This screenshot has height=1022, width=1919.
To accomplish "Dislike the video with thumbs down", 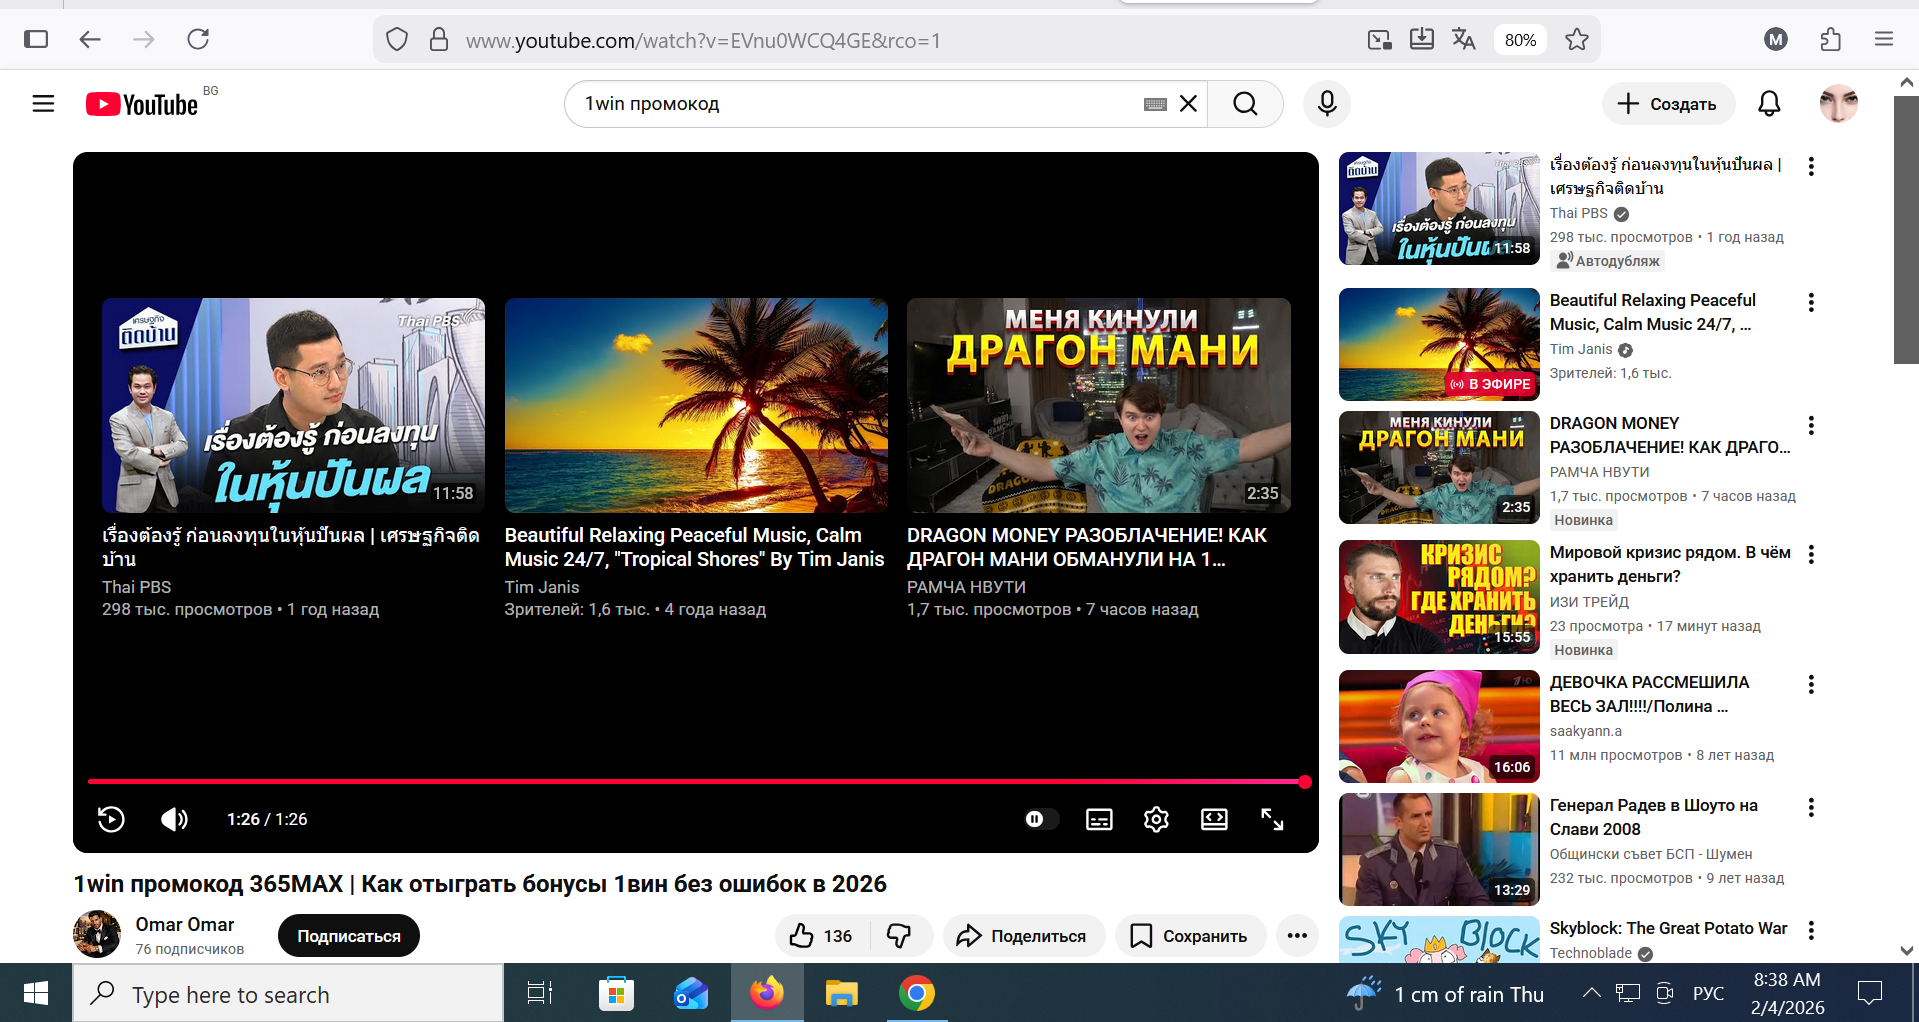I will [x=899, y=936].
